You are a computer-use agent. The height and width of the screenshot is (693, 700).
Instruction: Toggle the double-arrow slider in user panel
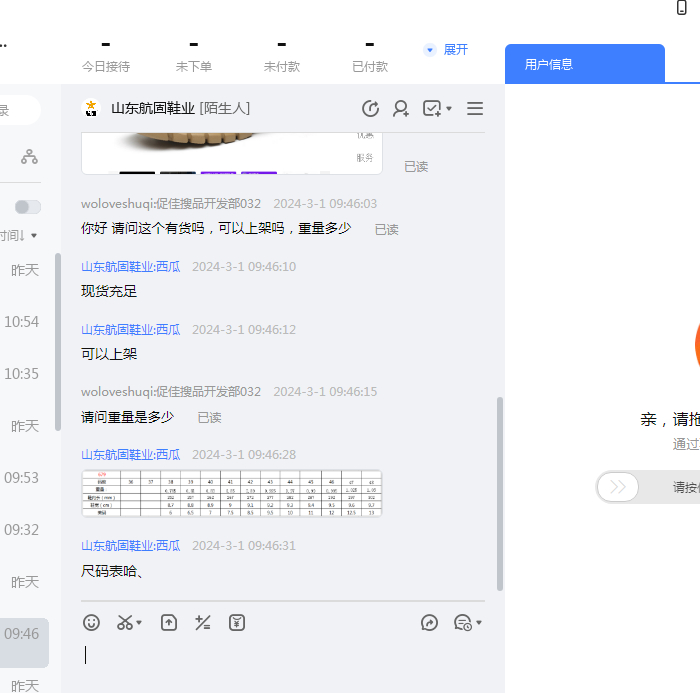click(x=618, y=487)
